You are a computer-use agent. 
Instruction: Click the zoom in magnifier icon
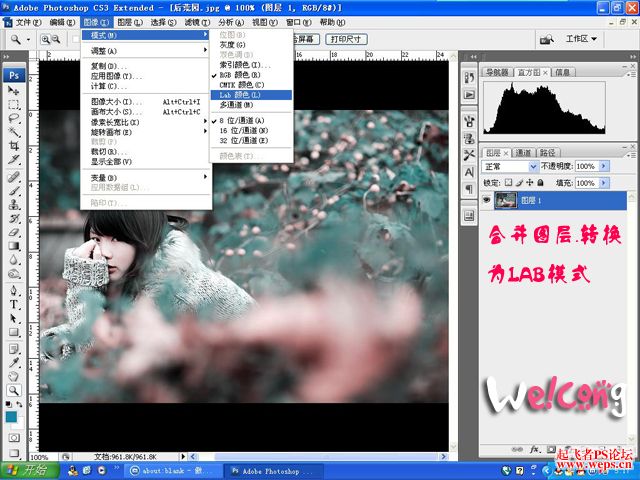pyautogui.click(x=45, y=39)
